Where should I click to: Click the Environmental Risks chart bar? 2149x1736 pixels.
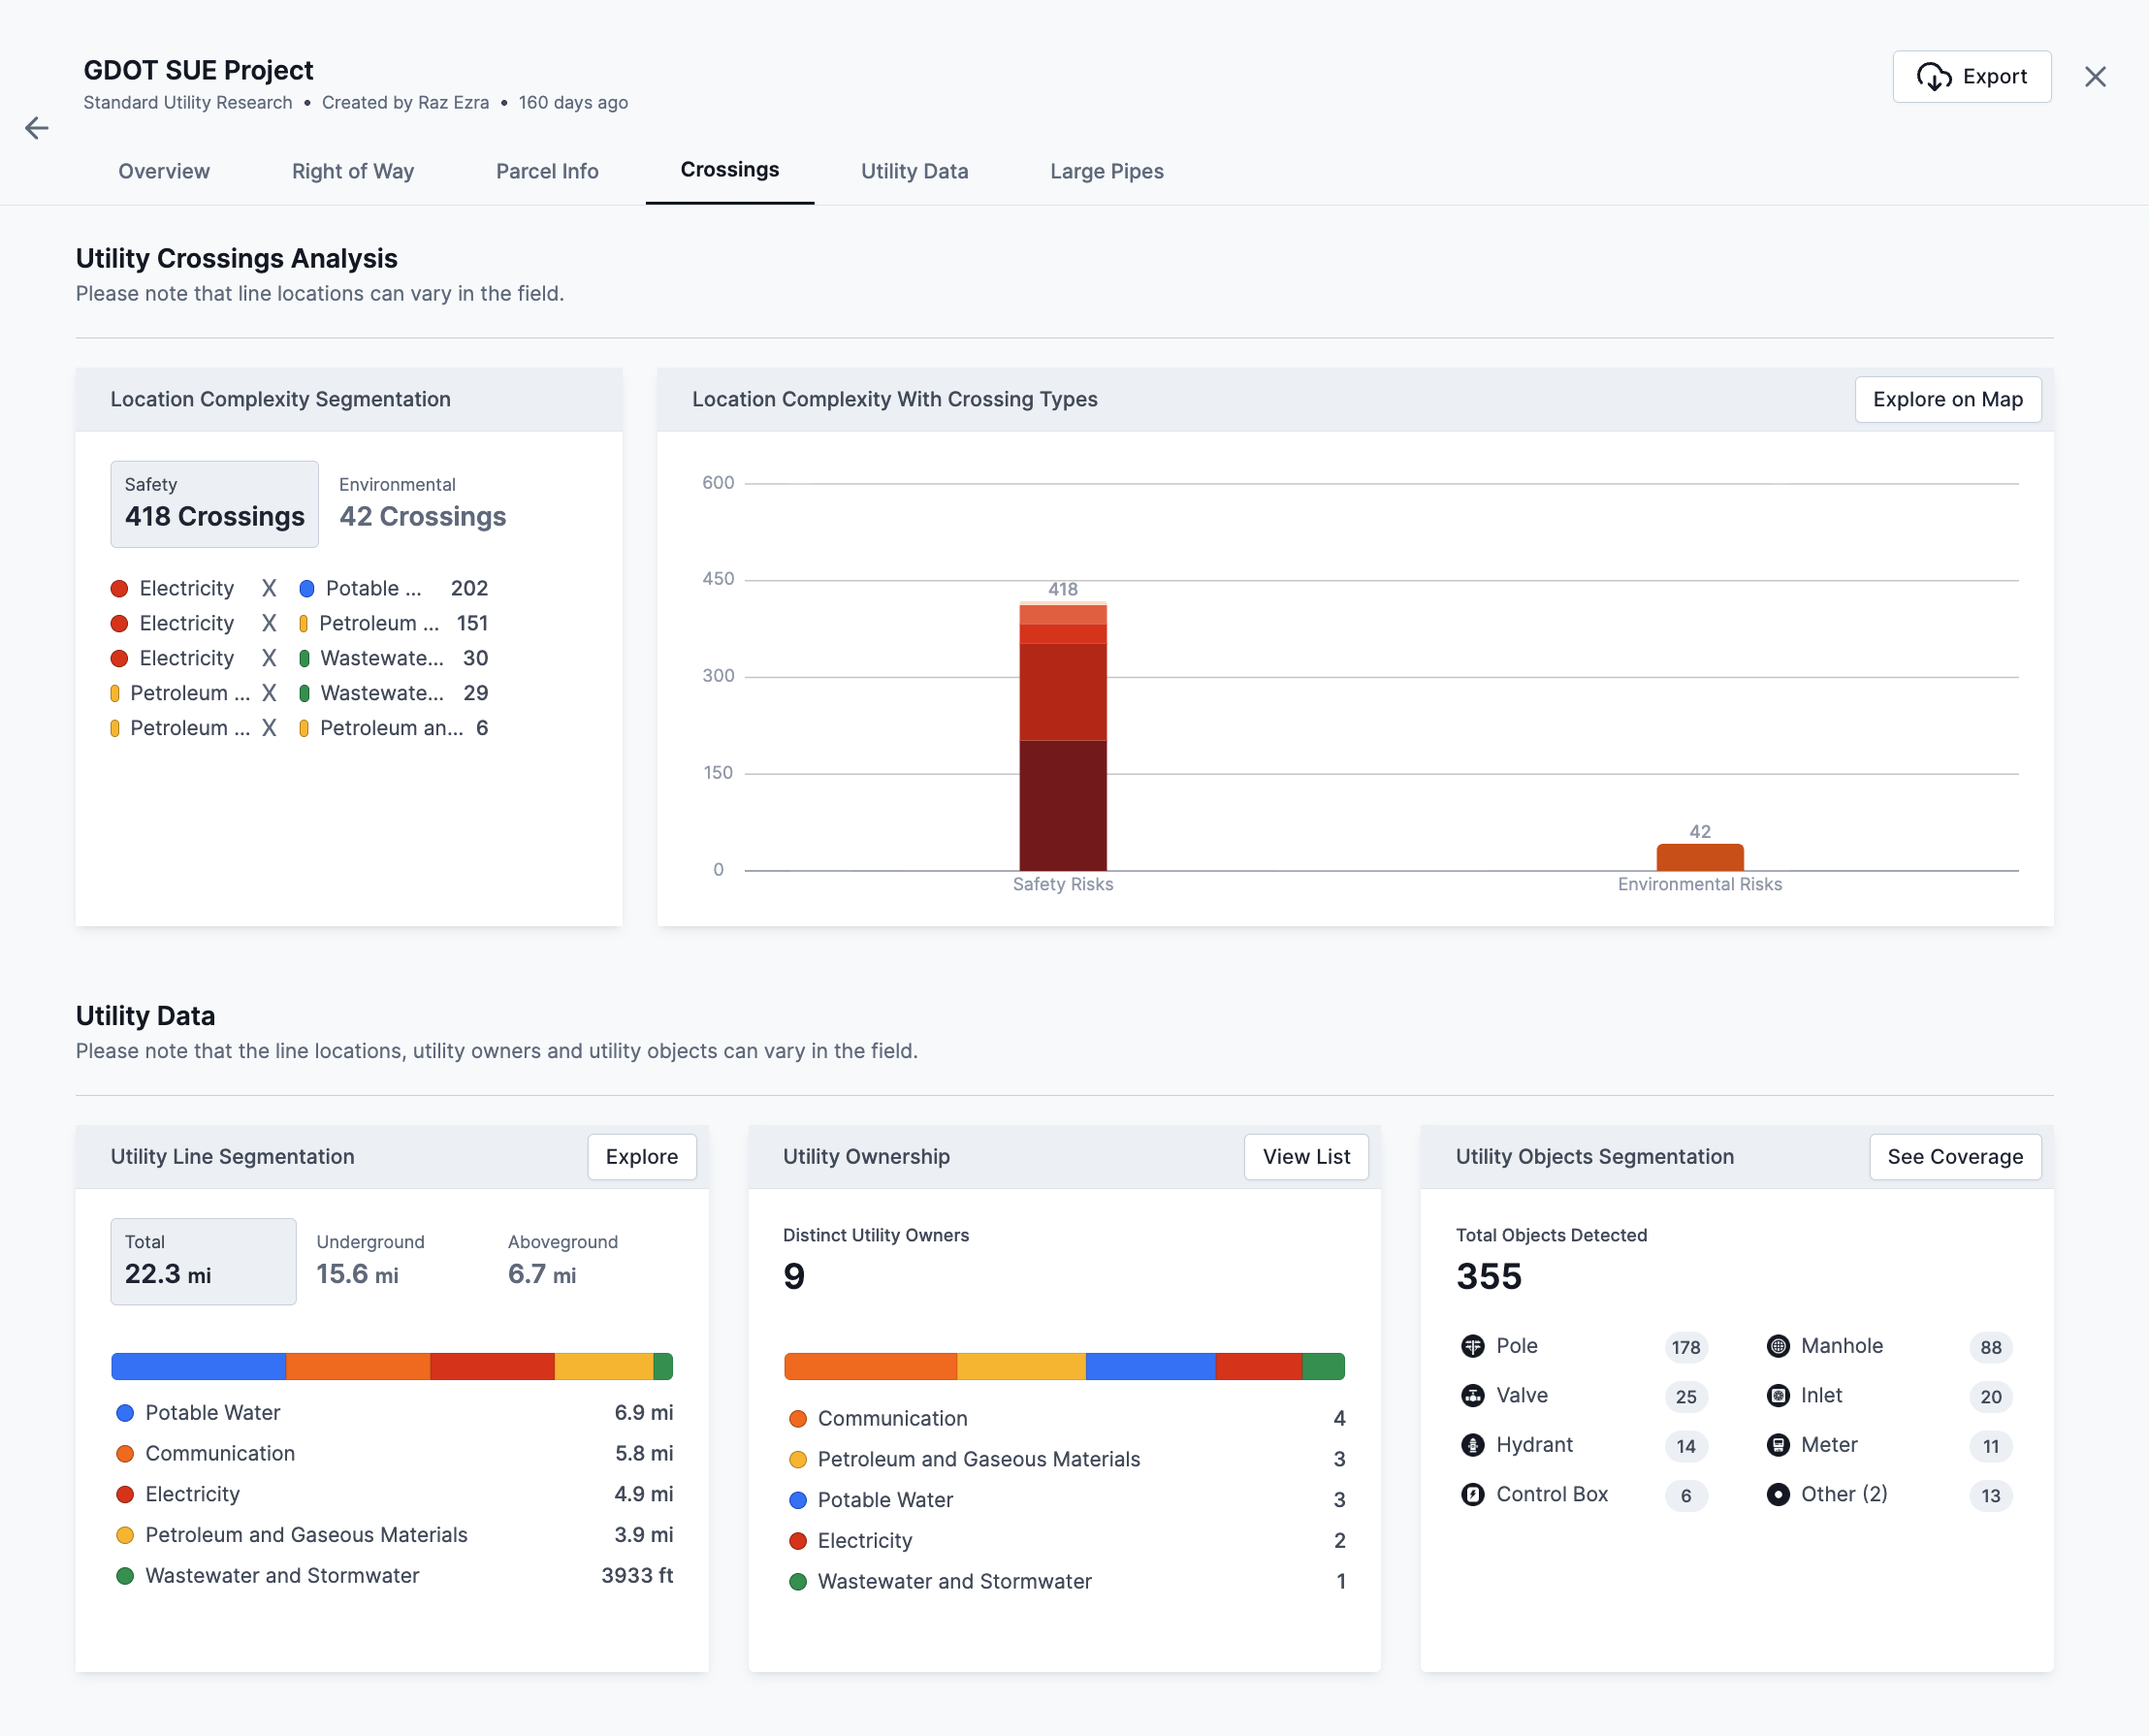click(1699, 857)
